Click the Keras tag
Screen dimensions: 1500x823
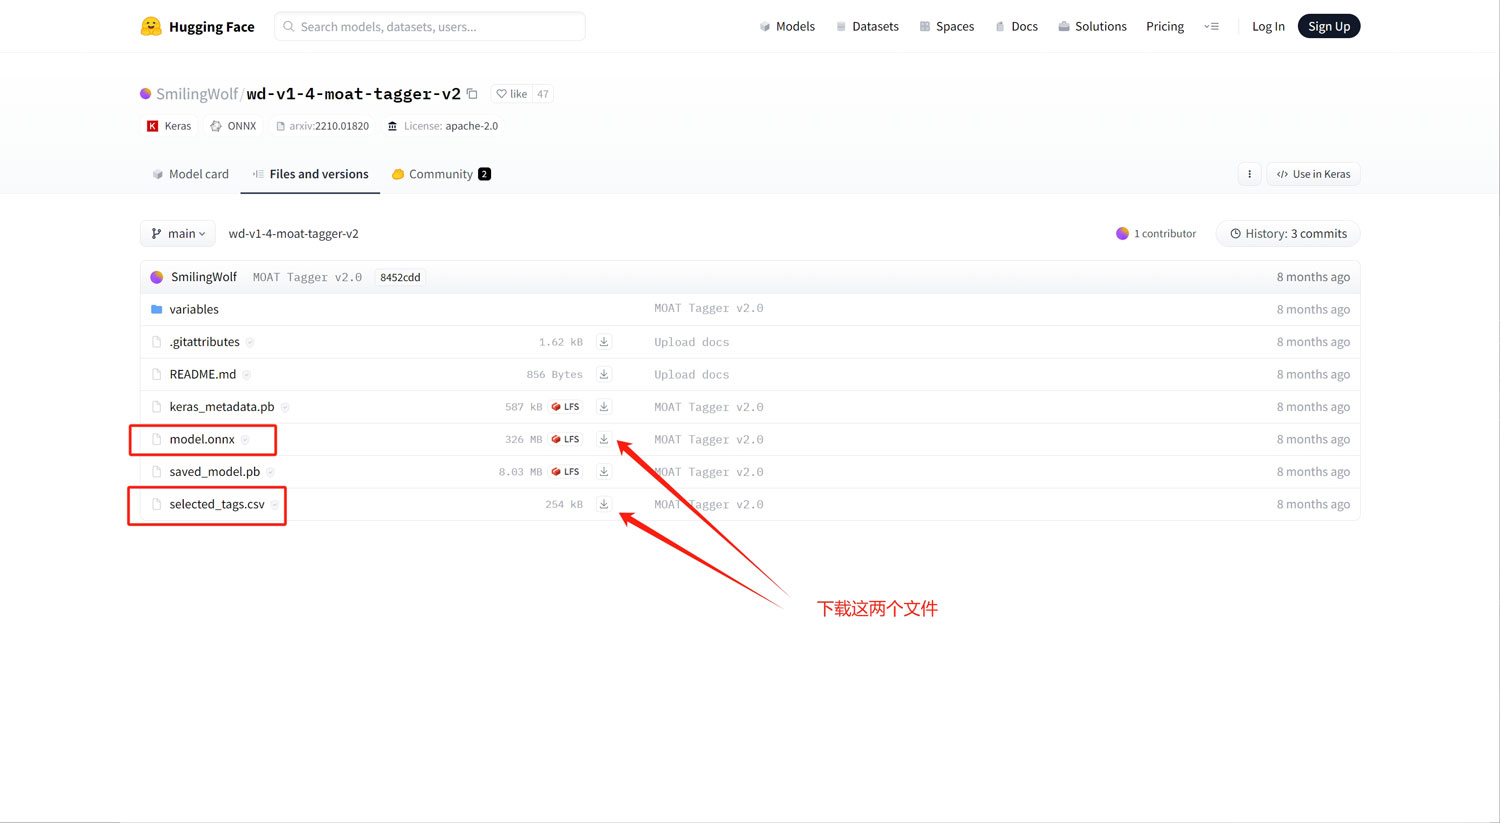tap(169, 126)
